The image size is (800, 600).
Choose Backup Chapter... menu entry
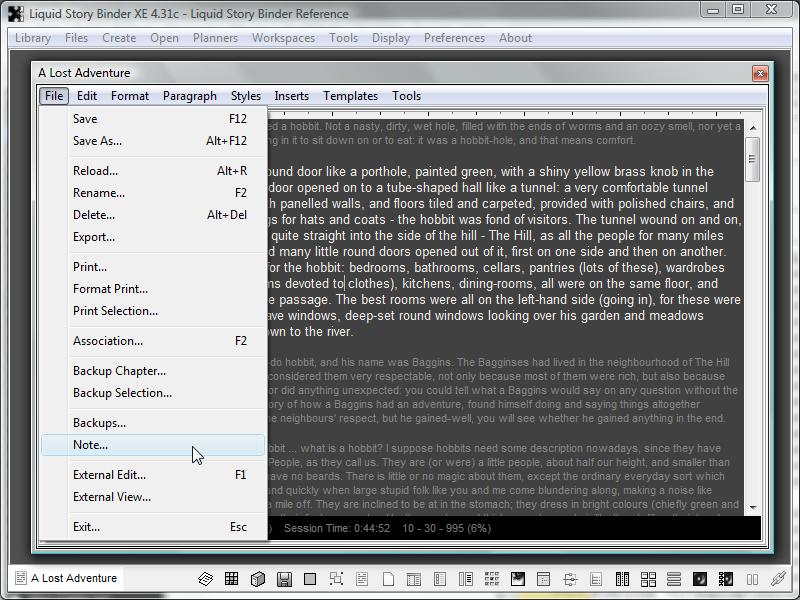(119, 371)
